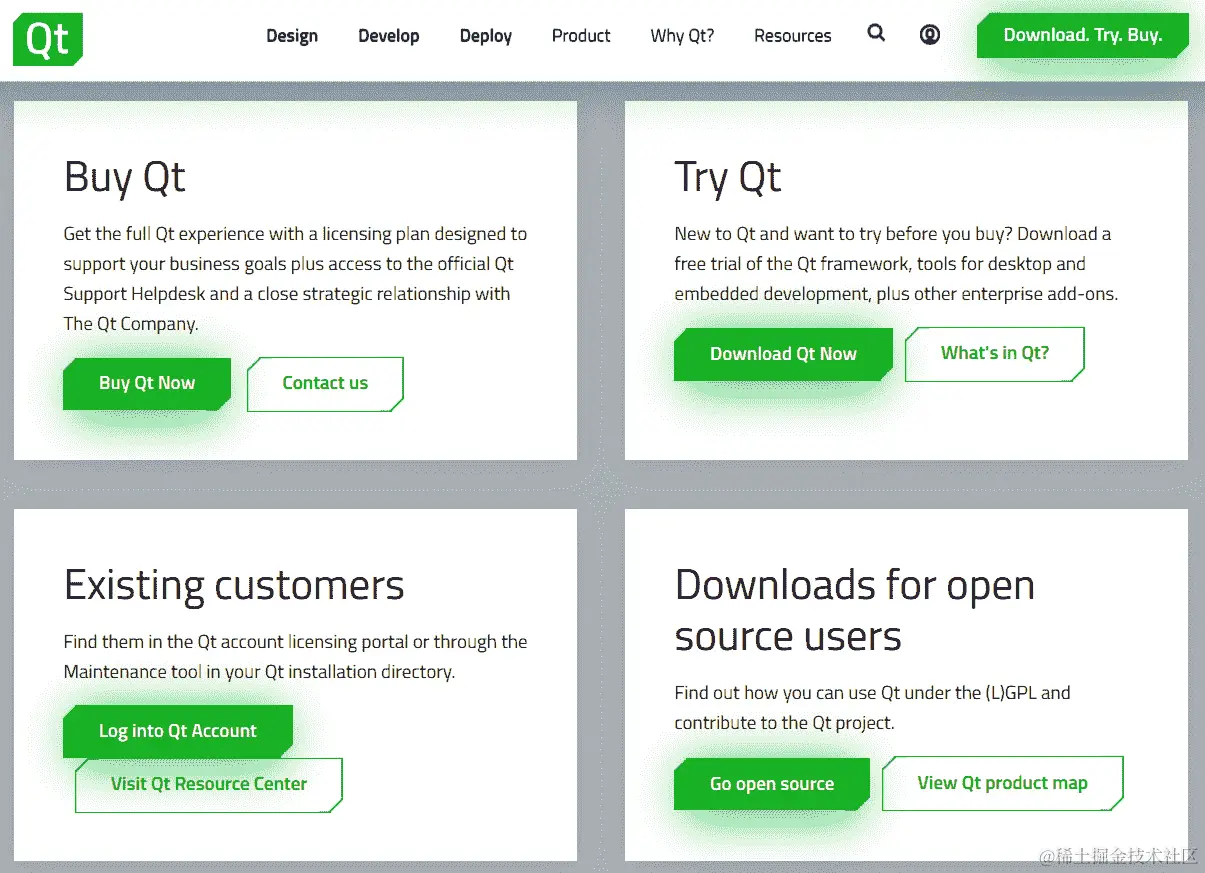Click the What's in Qt? button
Image resolution: width=1205 pixels, height=873 pixels.
click(995, 353)
